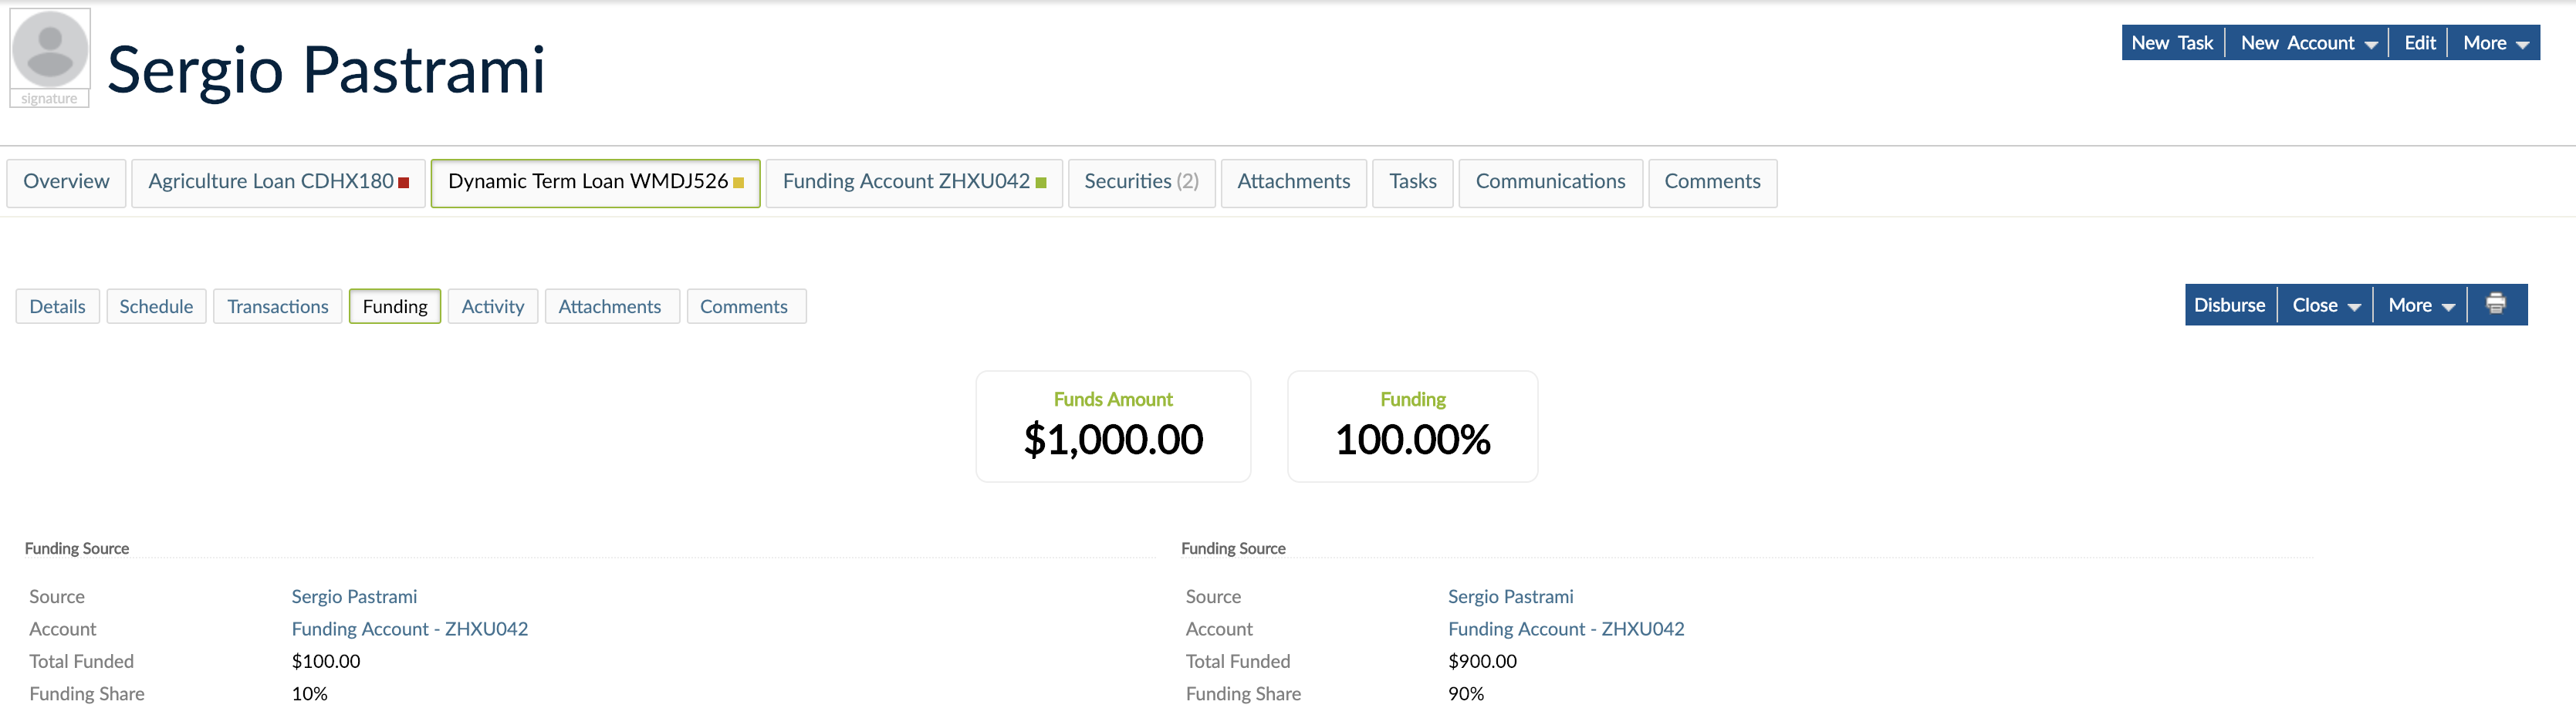Screen dimensions: 2576x725
Task: Open the Schedule sub-tab
Action: [x=156, y=306]
